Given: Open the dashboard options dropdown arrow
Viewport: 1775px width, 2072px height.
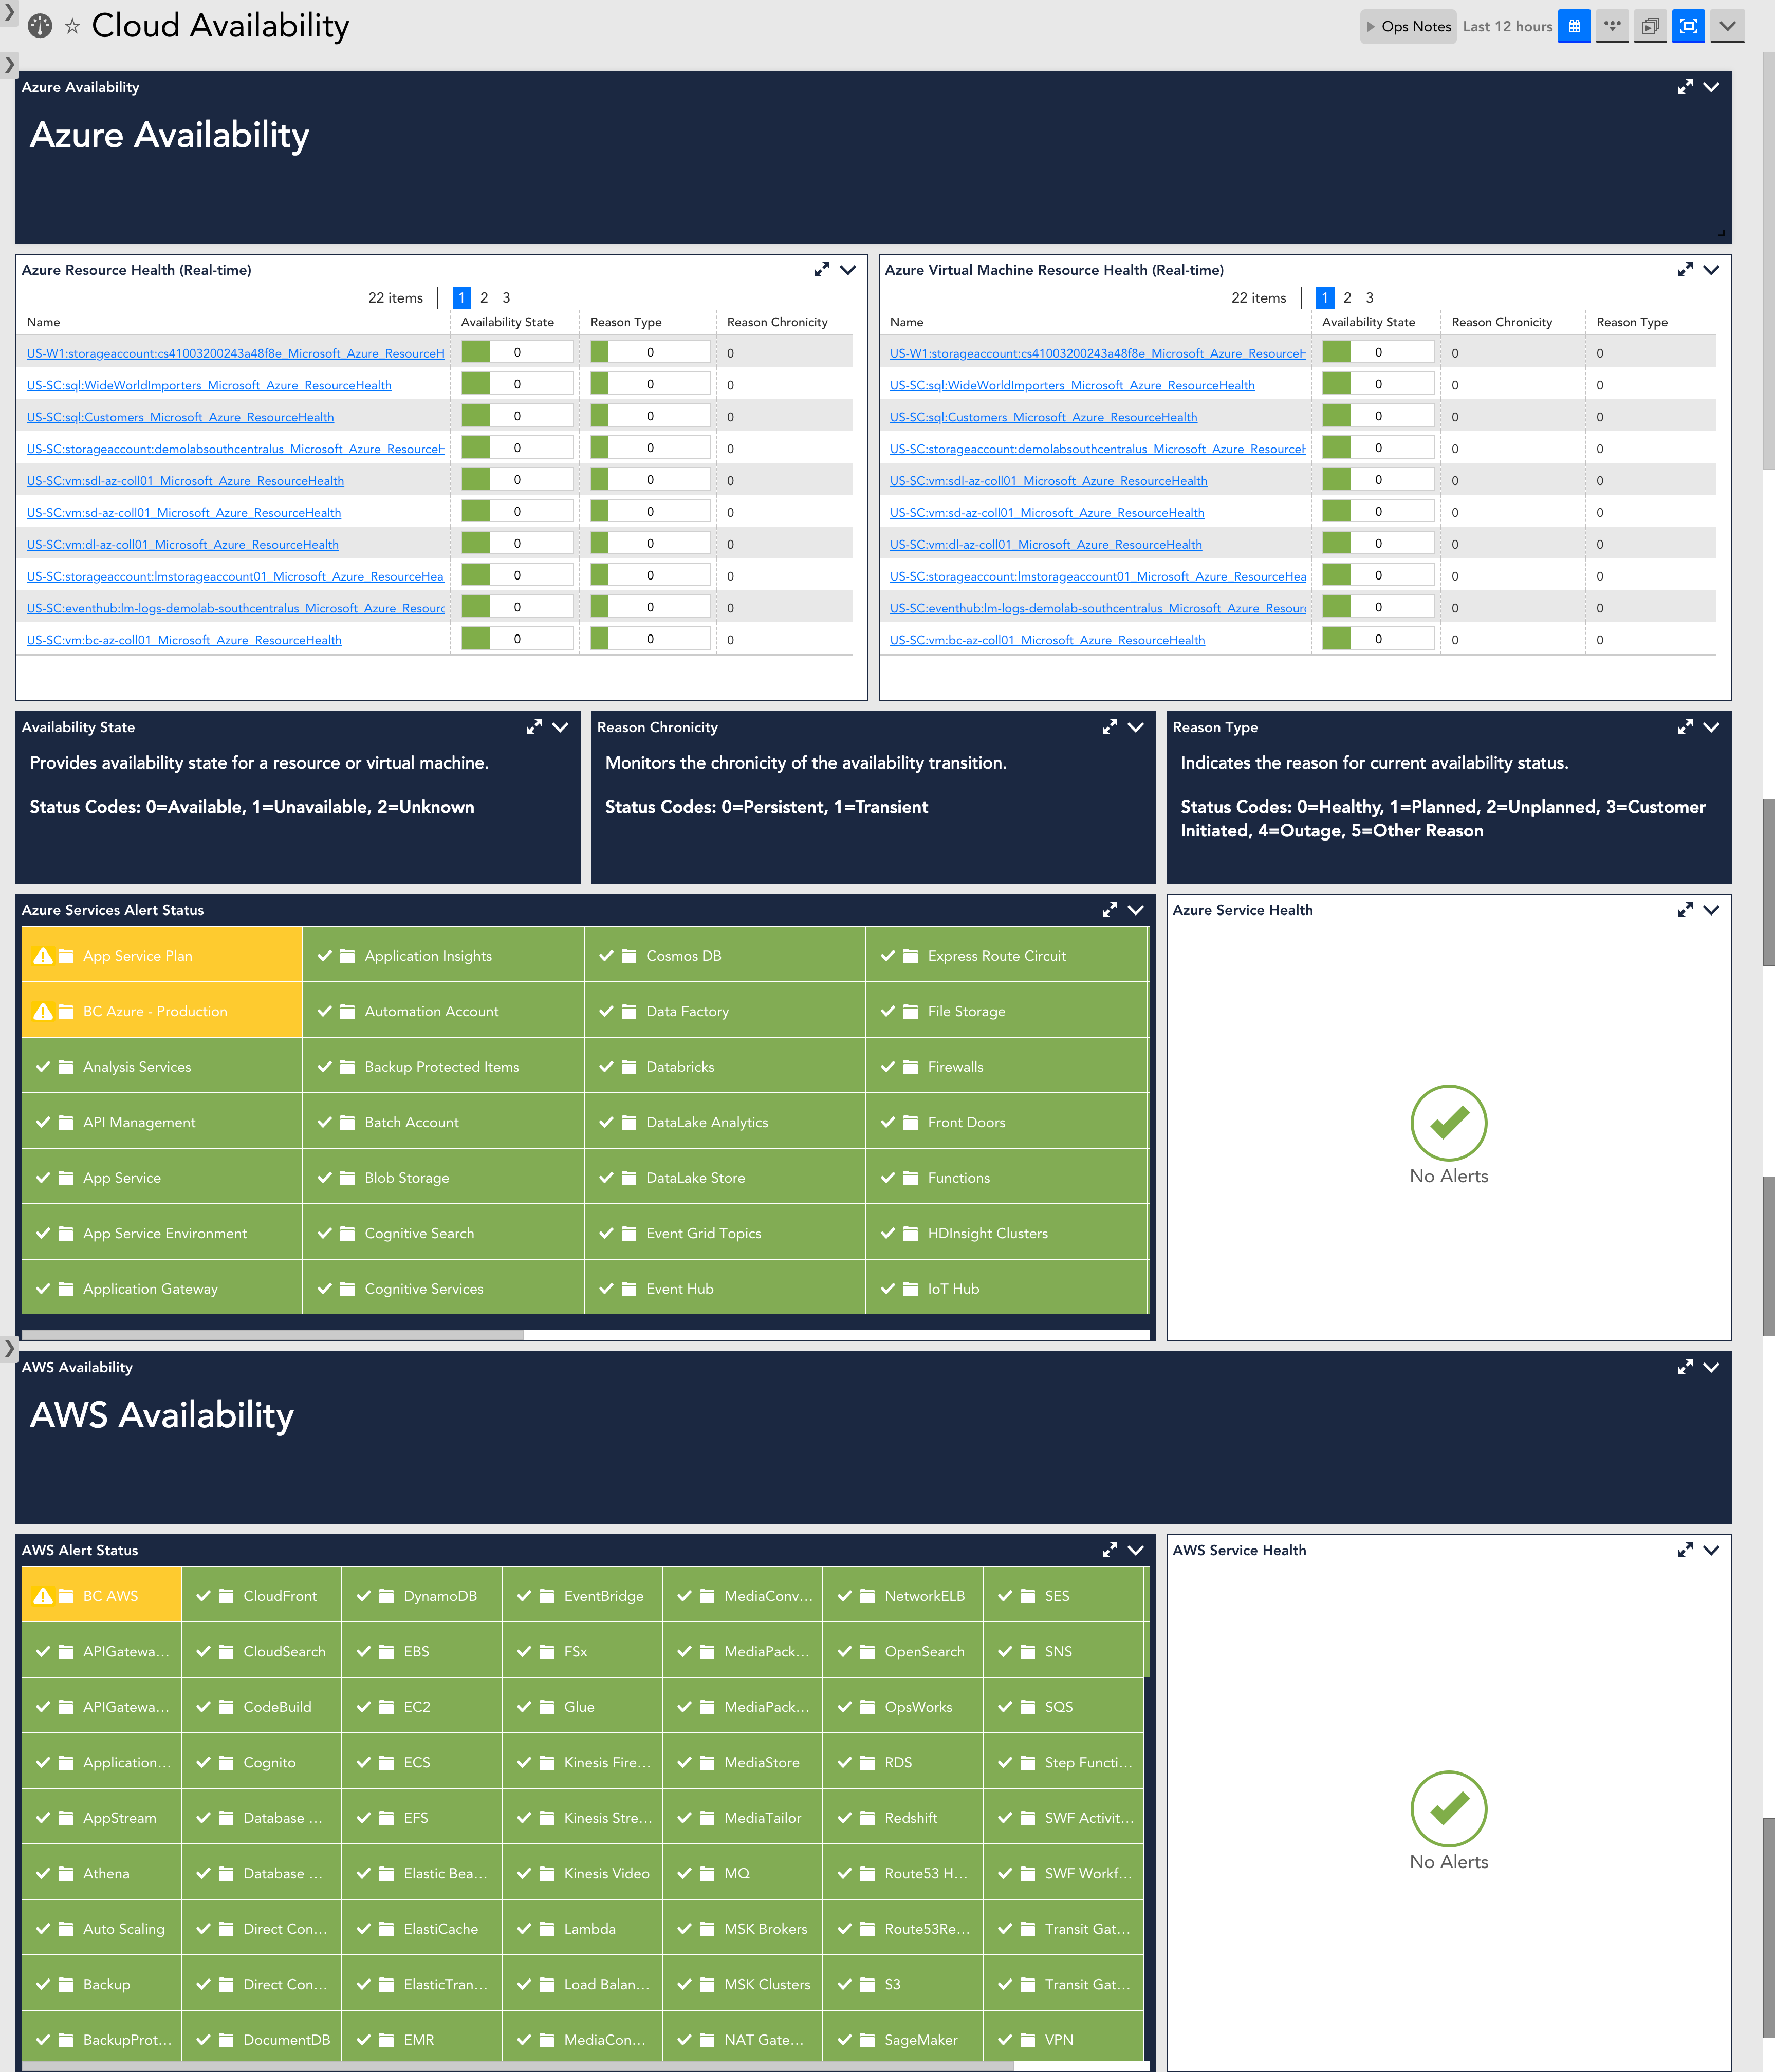Looking at the screenshot, I should pos(1727,27).
